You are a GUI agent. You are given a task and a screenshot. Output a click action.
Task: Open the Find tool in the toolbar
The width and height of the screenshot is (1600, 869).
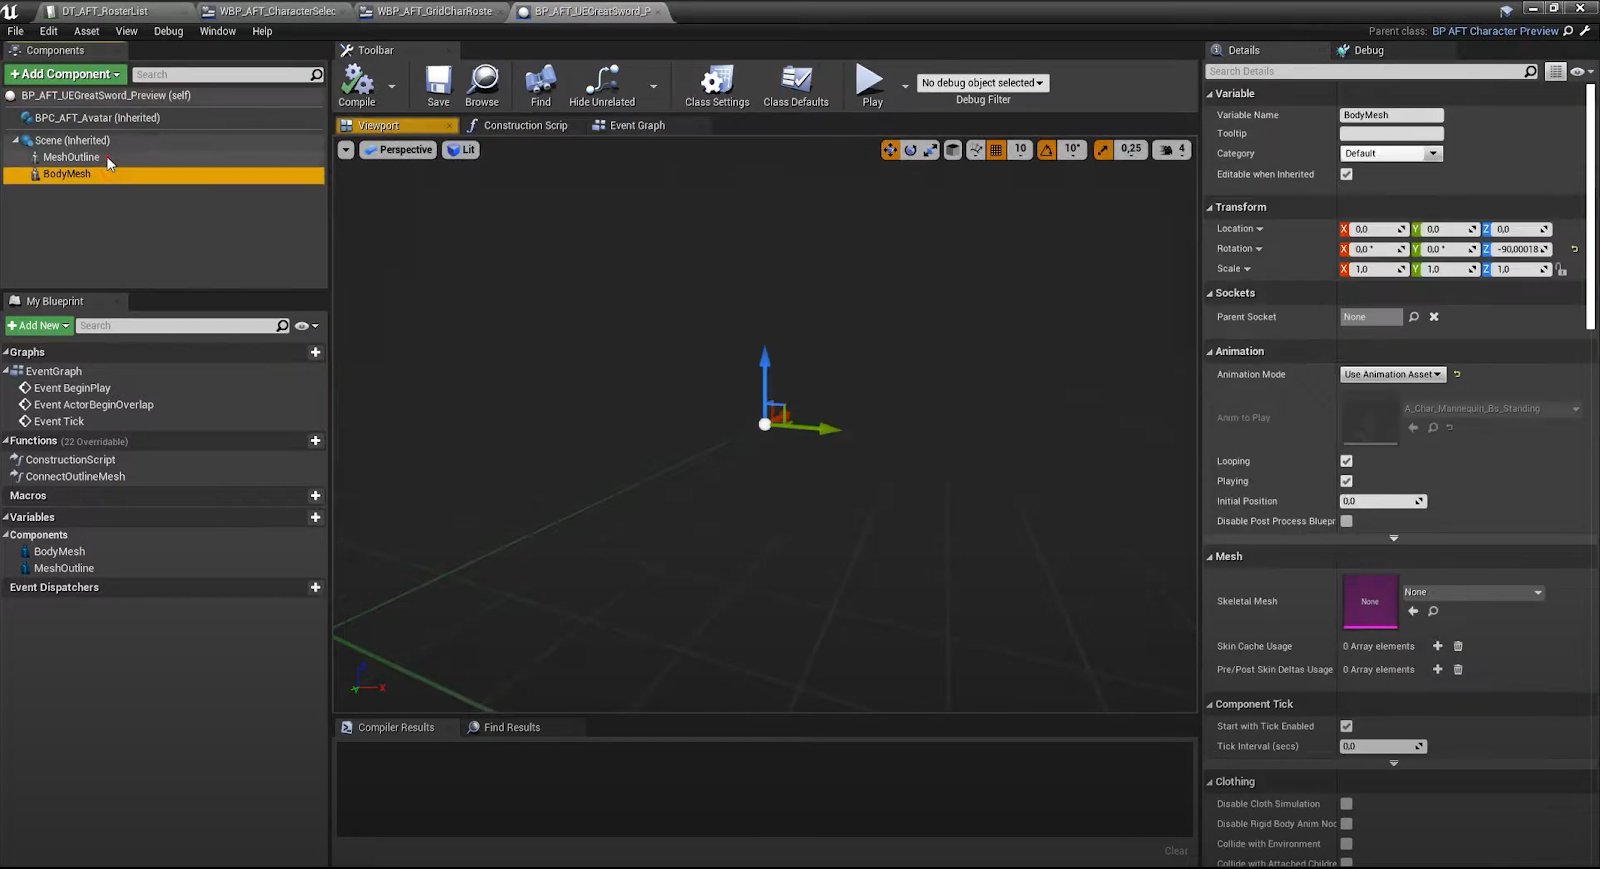[540, 82]
